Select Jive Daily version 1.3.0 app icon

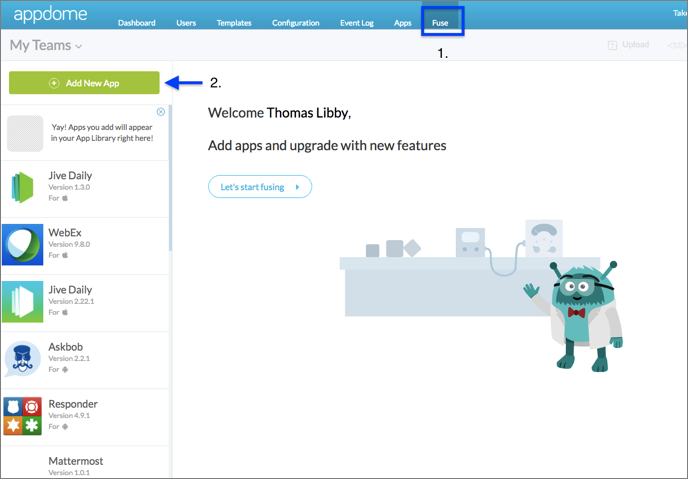point(22,188)
